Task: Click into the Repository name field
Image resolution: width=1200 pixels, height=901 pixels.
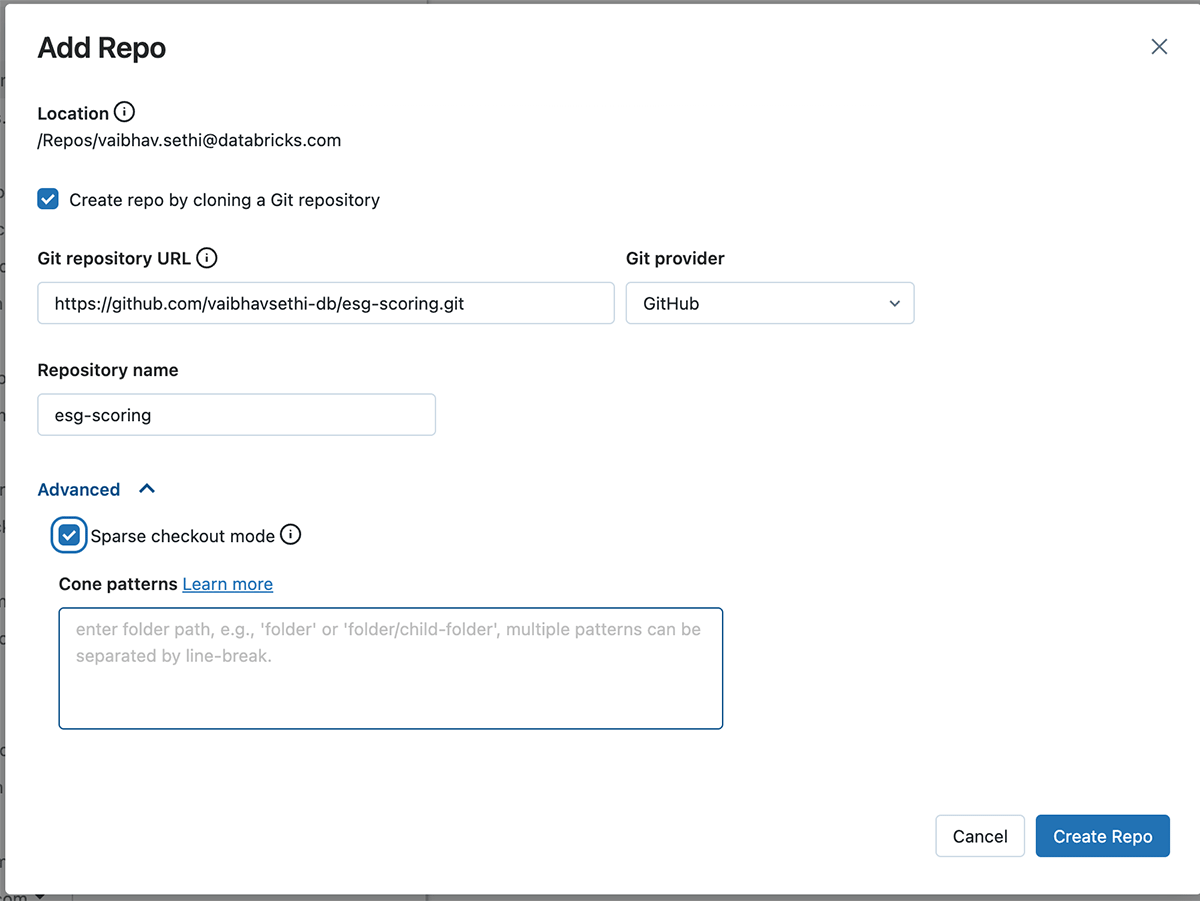Action: coord(236,415)
